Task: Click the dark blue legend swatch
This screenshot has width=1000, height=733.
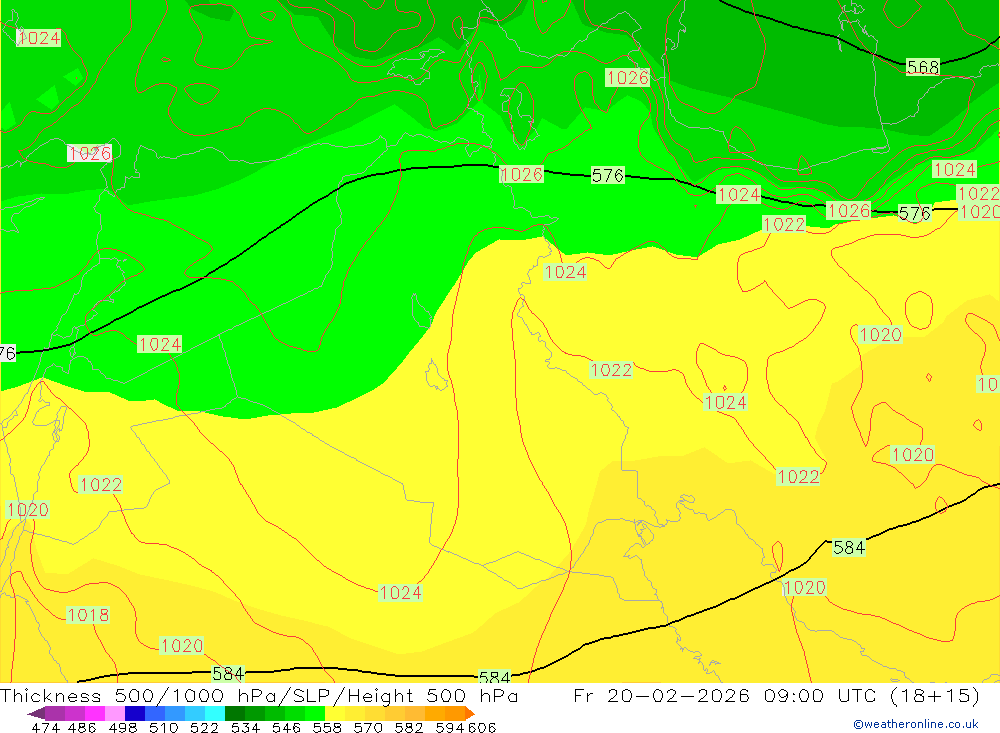Action: click(x=135, y=713)
